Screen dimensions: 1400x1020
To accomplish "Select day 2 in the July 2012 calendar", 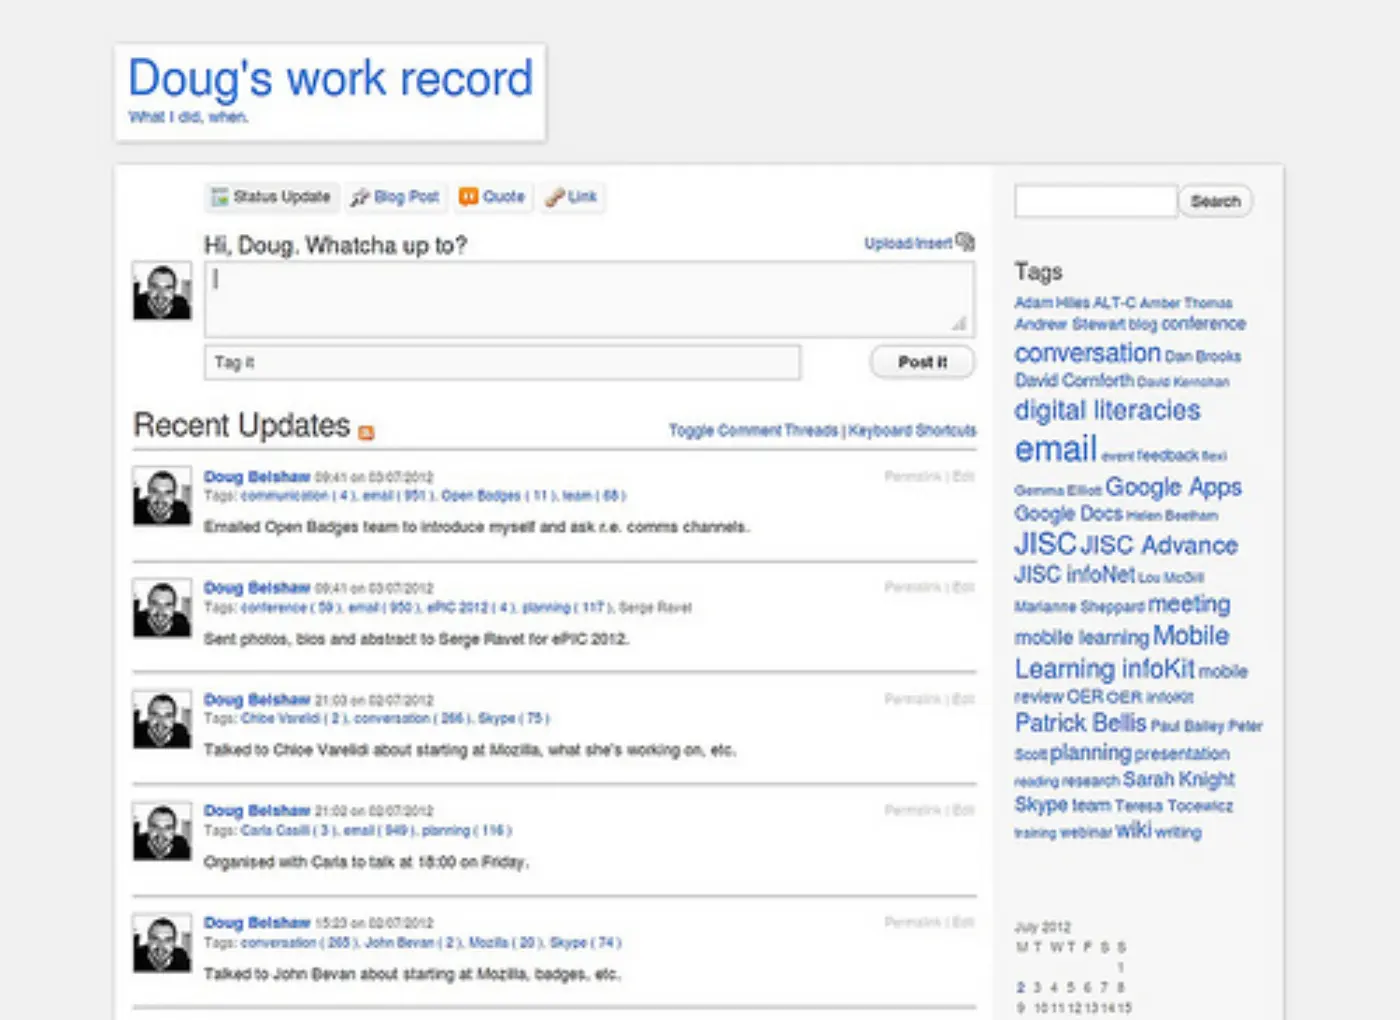I will tap(1021, 987).
